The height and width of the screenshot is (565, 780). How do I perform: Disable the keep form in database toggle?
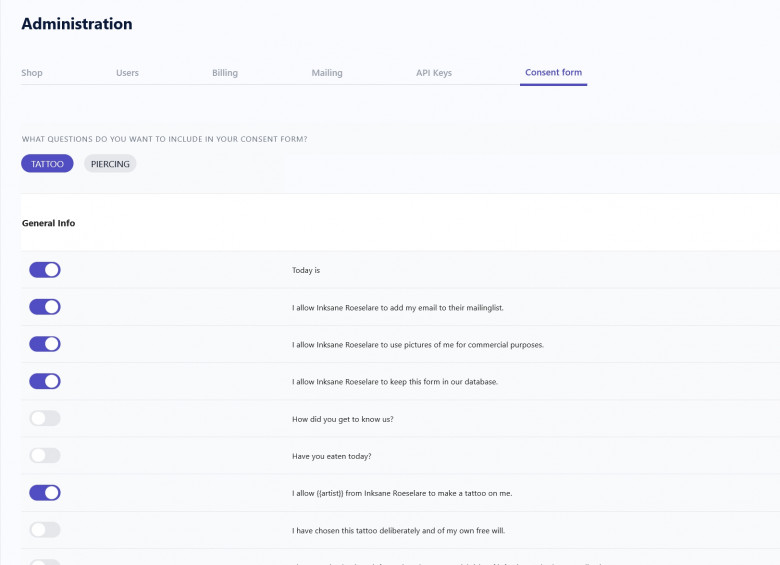[45, 381]
